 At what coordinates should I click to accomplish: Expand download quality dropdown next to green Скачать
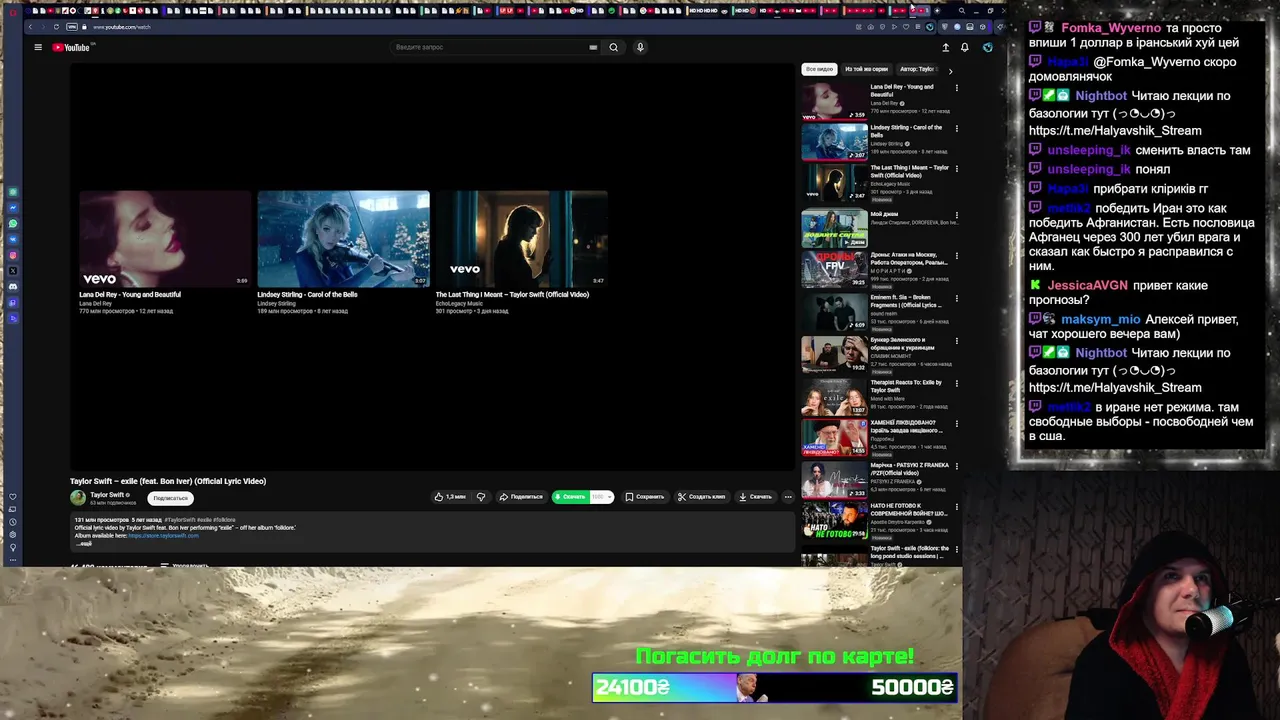pos(601,497)
